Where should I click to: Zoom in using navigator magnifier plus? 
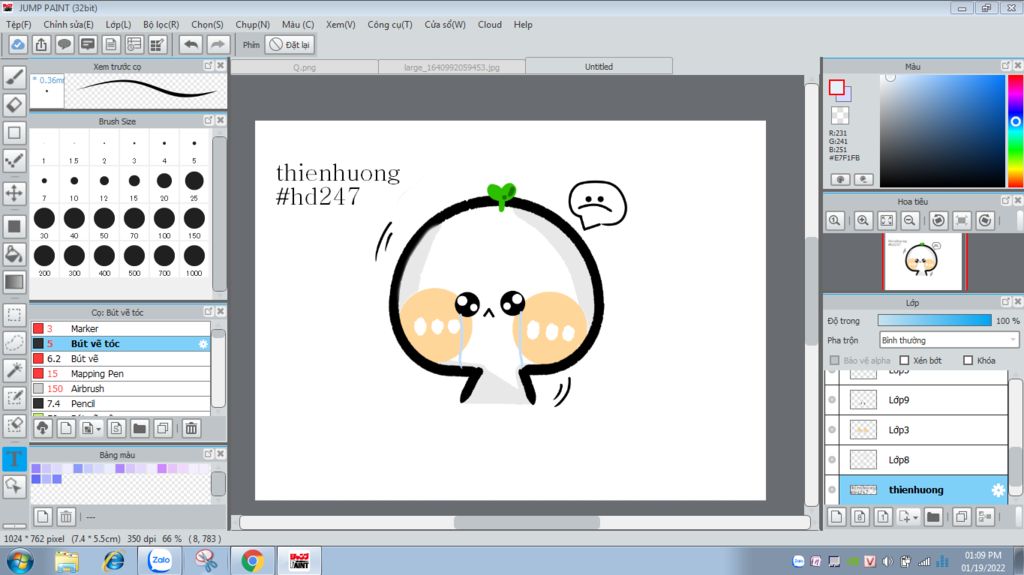[863, 221]
